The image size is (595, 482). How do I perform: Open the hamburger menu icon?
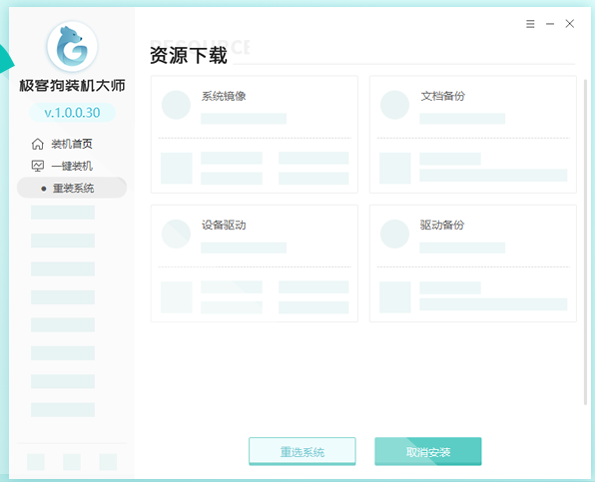[530, 24]
